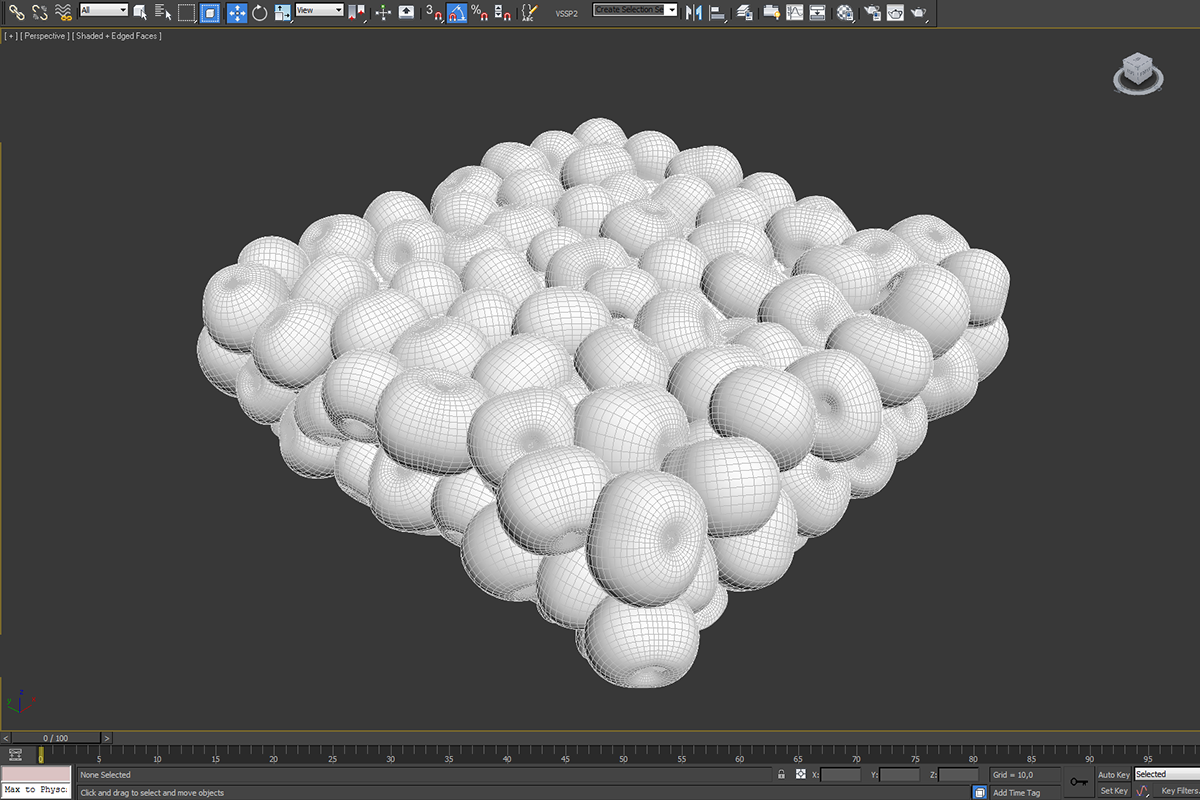This screenshot has width=1200, height=800.
Task: Click the Bind to Space Warp icon
Action: coord(63,12)
